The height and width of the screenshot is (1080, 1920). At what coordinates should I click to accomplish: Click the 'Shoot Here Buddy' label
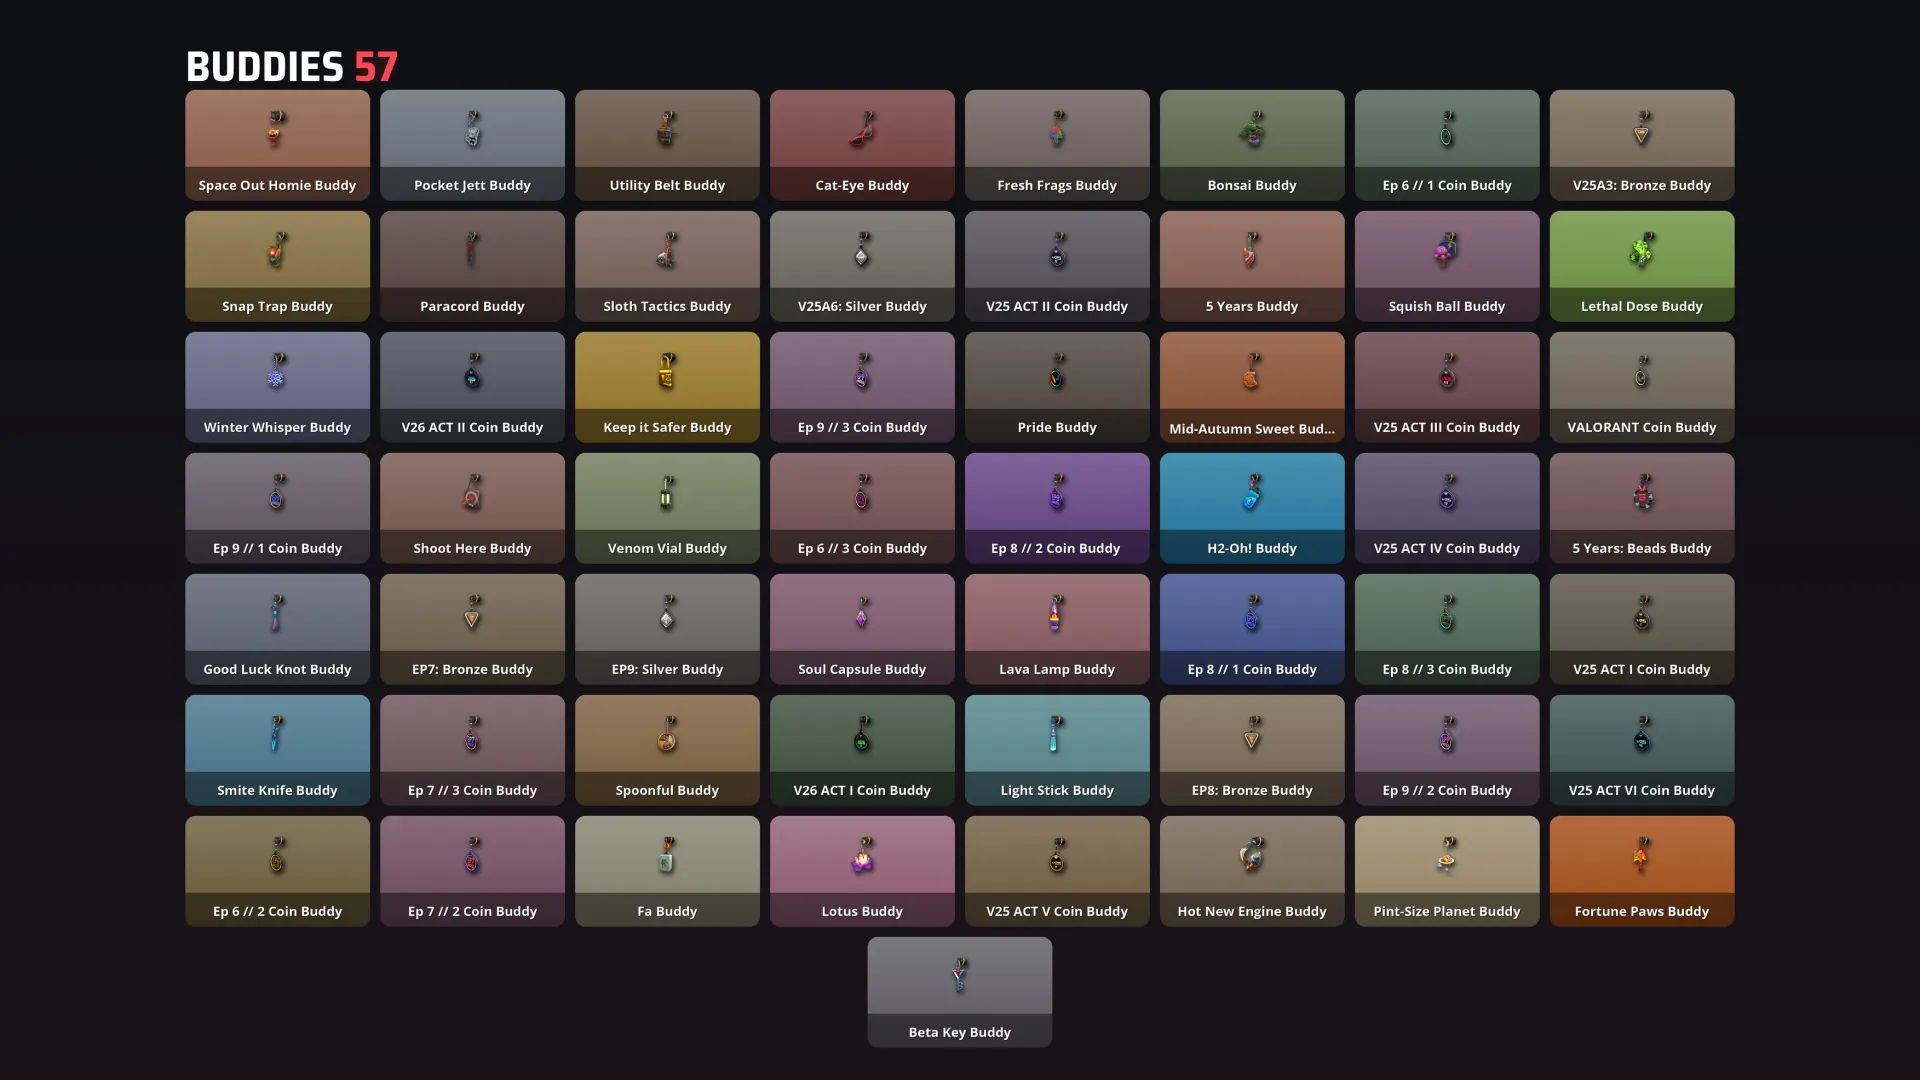(x=472, y=548)
